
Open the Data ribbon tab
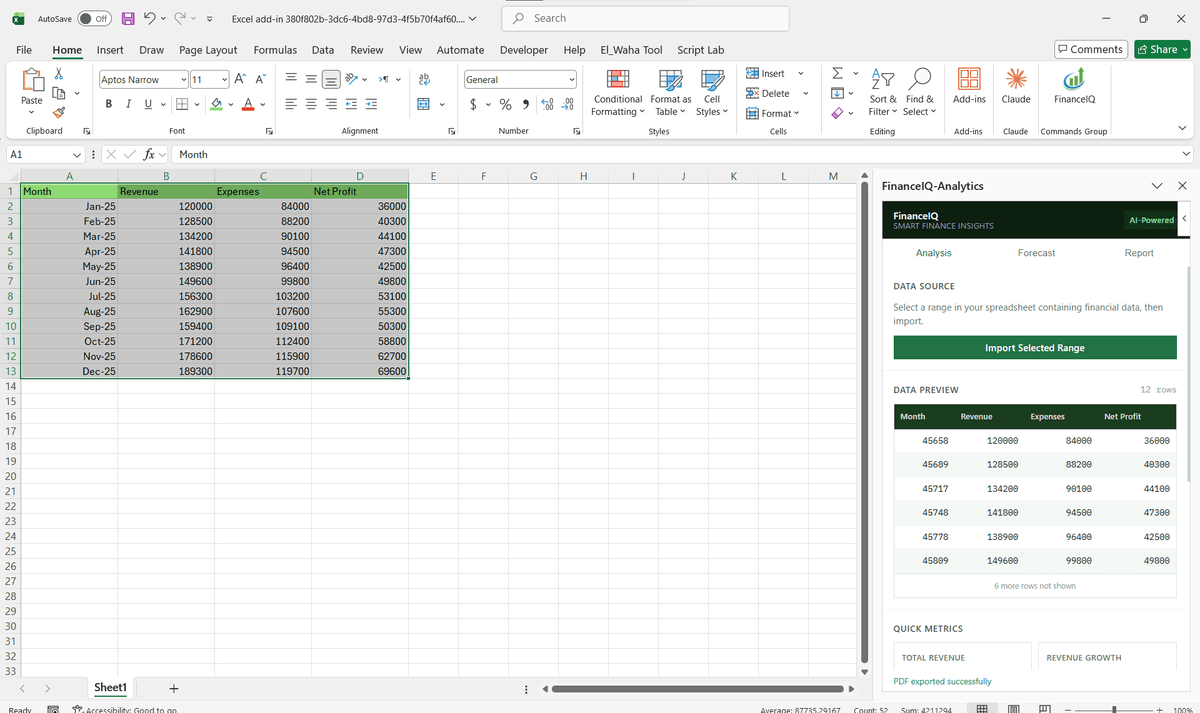[323, 50]
